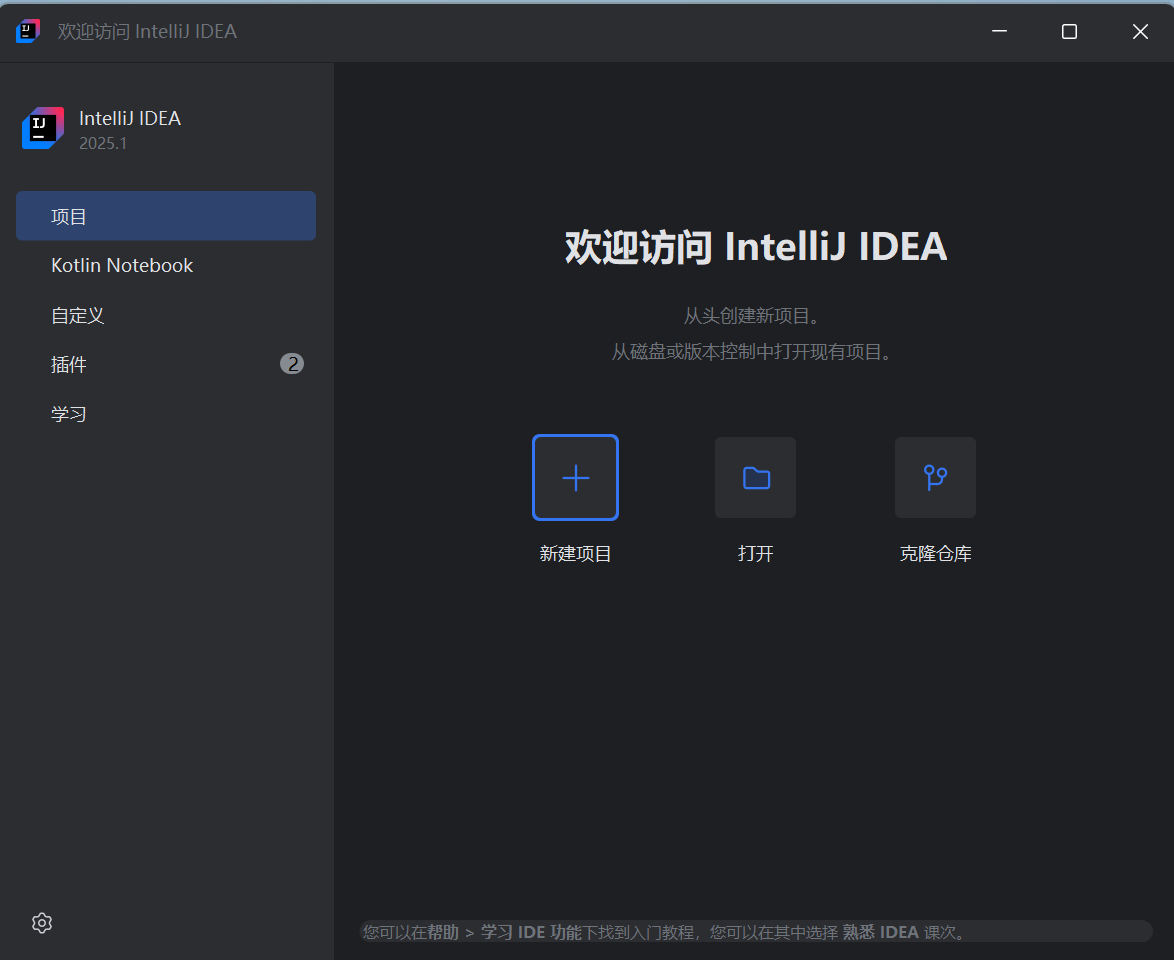Open the settings gear in the sidebar
Image resolution: width=1174 pixels, height=960 pixels.
pos(42,923)
